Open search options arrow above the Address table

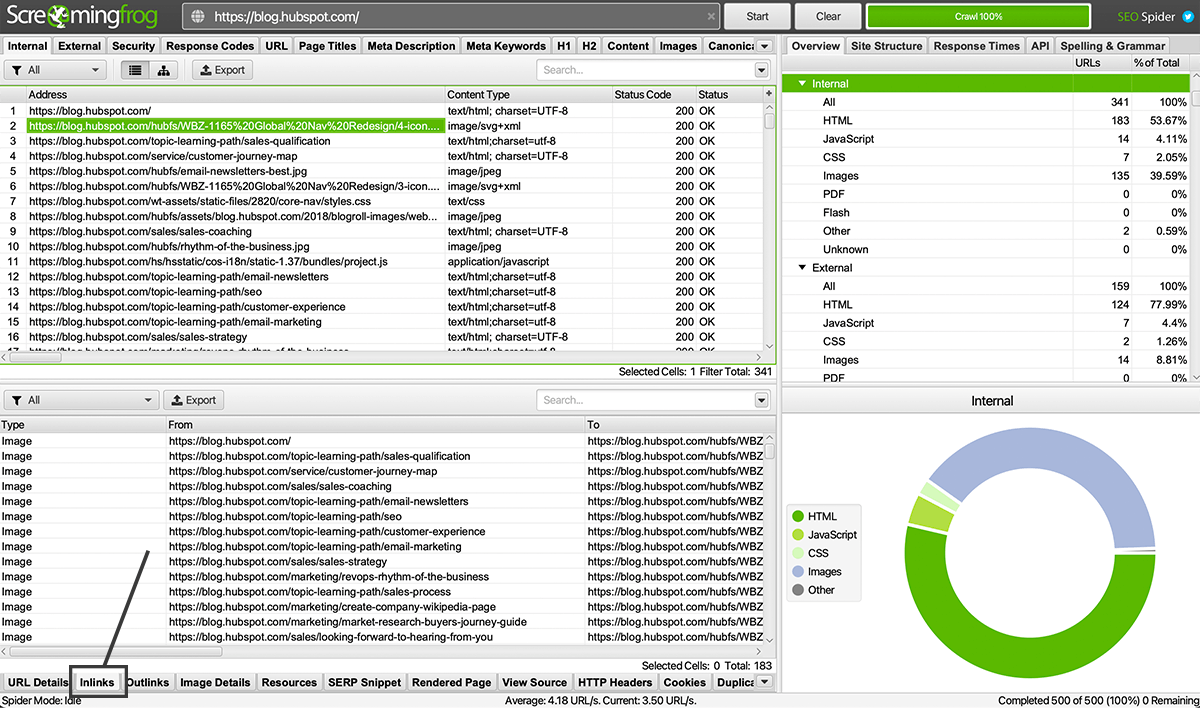(762, 70)
